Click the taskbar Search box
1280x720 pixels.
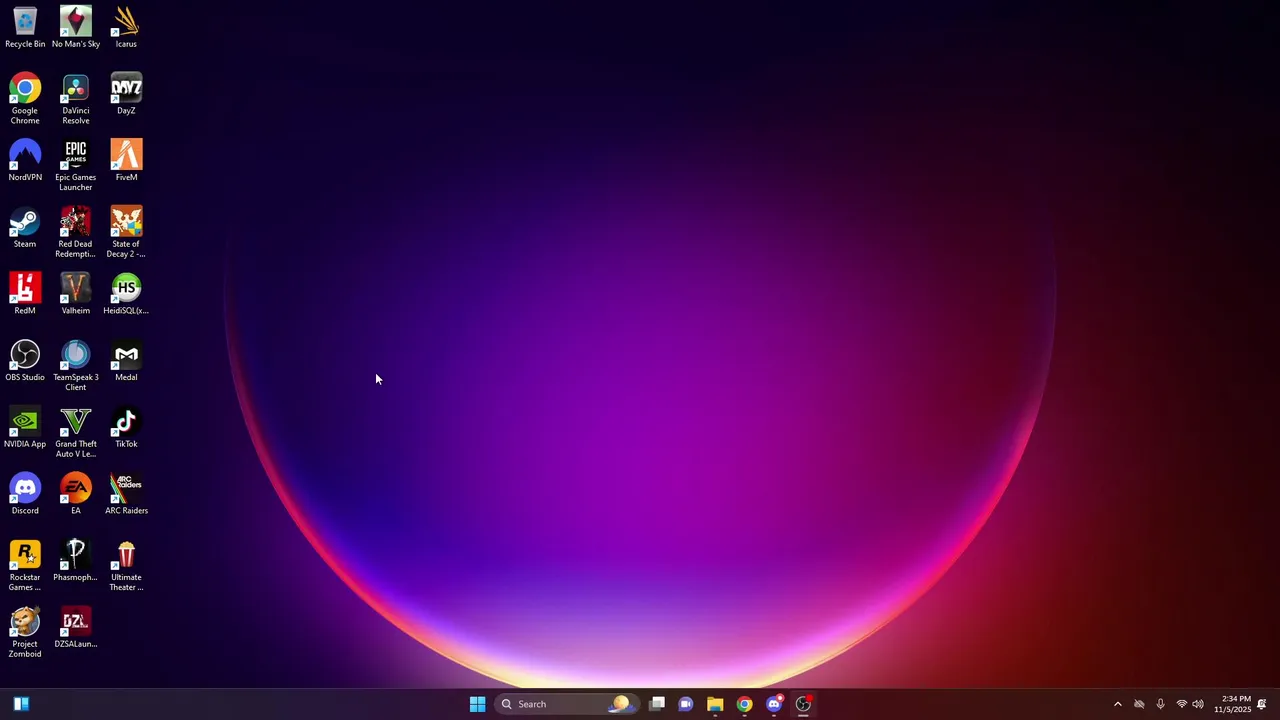(566, 704)
